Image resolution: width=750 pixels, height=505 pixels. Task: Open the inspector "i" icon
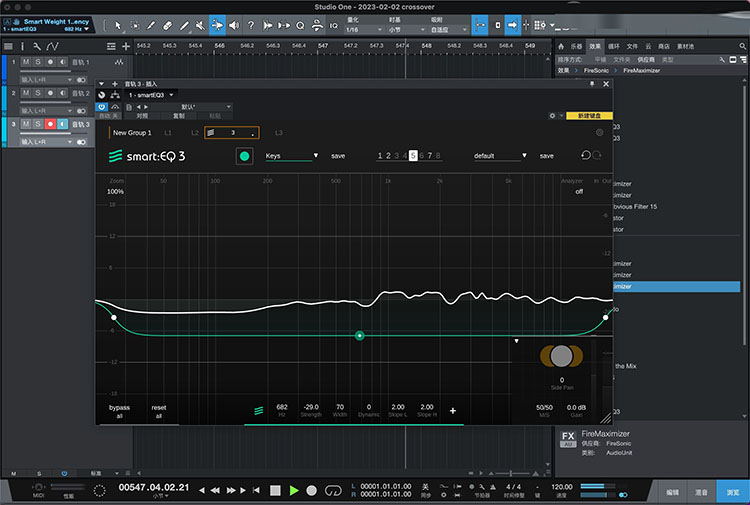click(22, 46)
